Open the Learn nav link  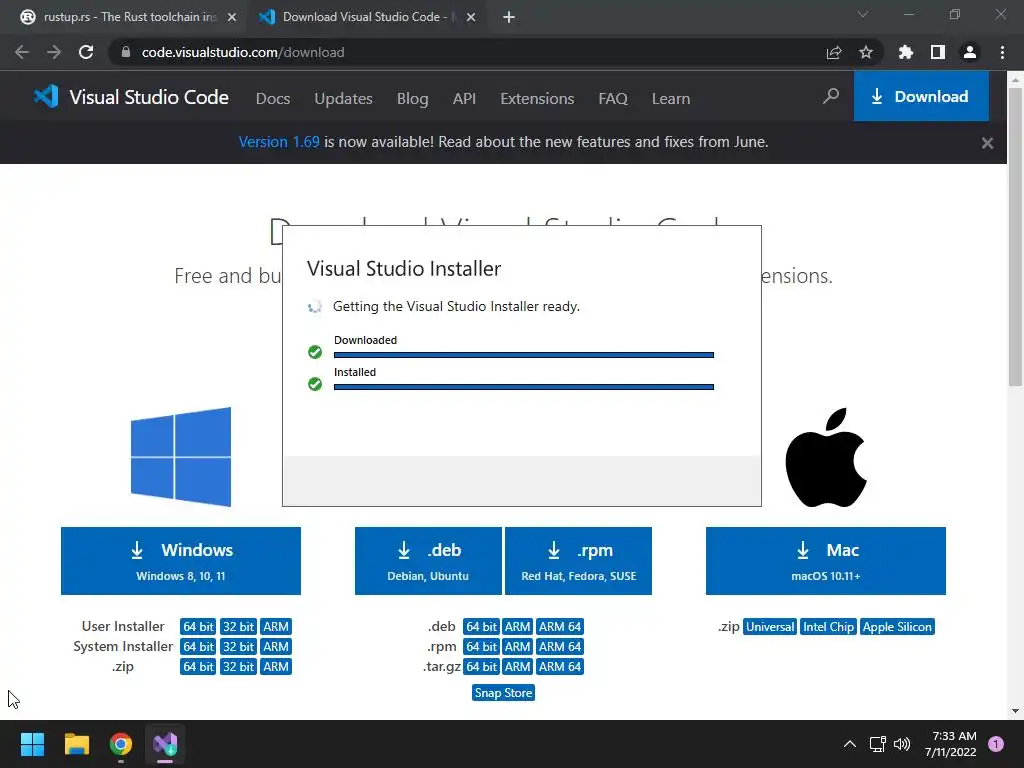[671, 99]
